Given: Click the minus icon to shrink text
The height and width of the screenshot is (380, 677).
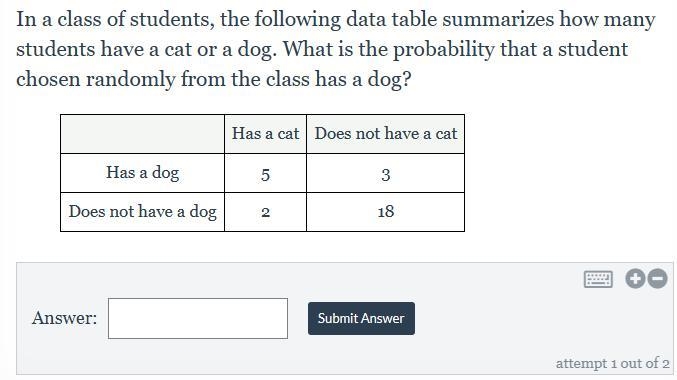Looking at the screenshot, I should pos(658,279).
